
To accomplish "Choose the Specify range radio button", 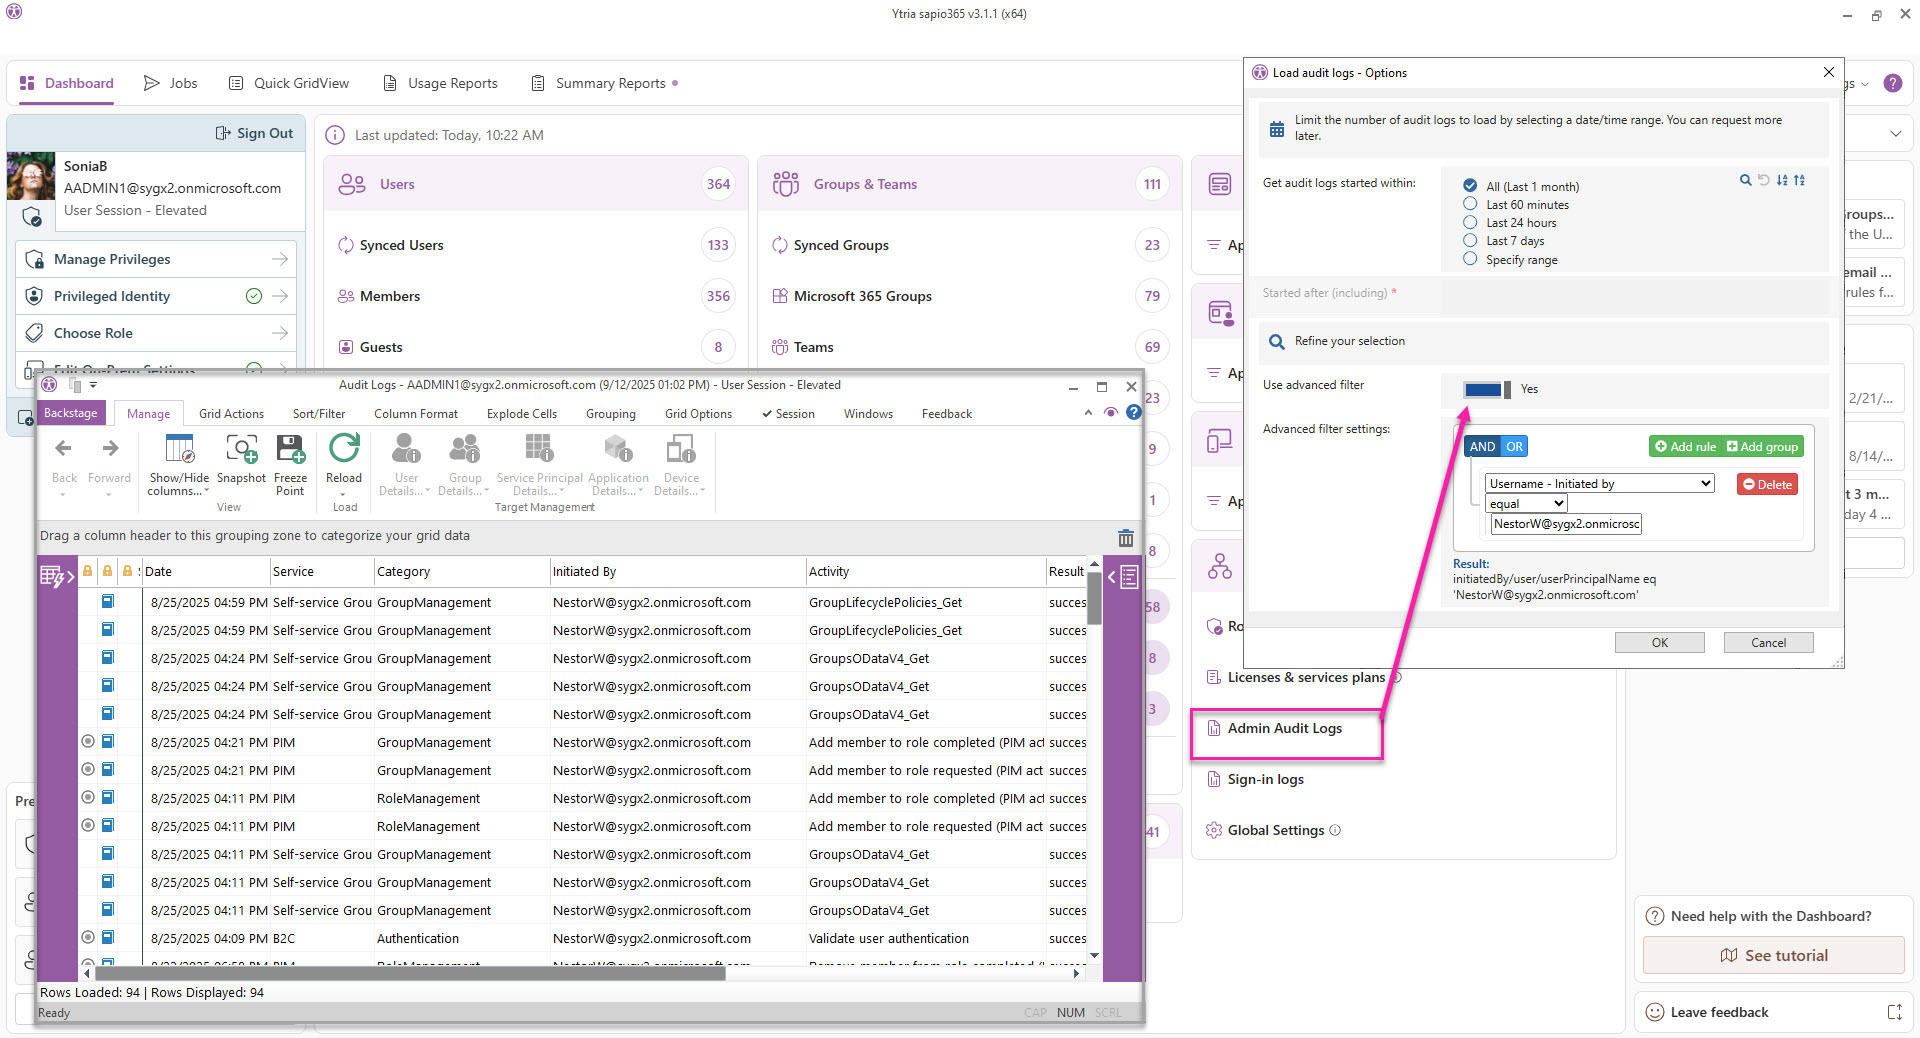I will [1470, 259].
